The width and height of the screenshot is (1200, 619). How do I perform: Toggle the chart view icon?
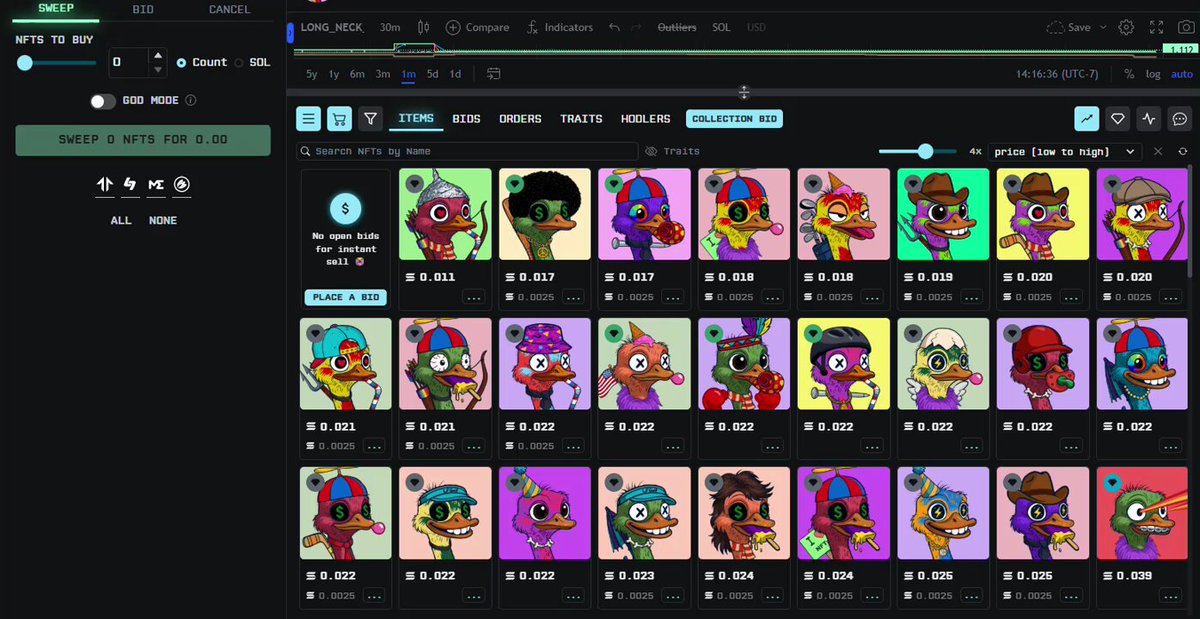point(1087,119)
